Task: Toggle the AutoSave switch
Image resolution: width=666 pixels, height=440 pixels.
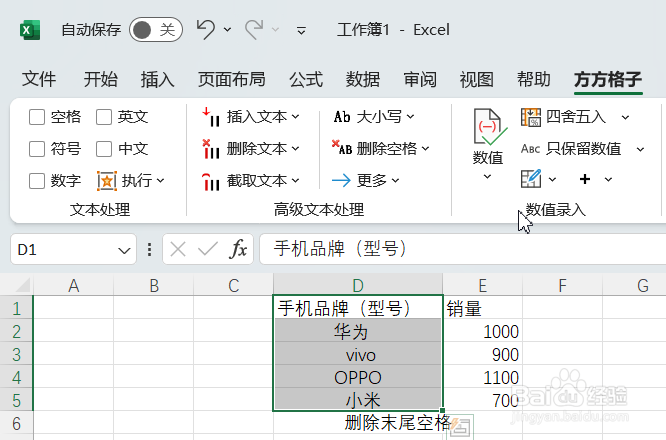Action: point(156,30)
